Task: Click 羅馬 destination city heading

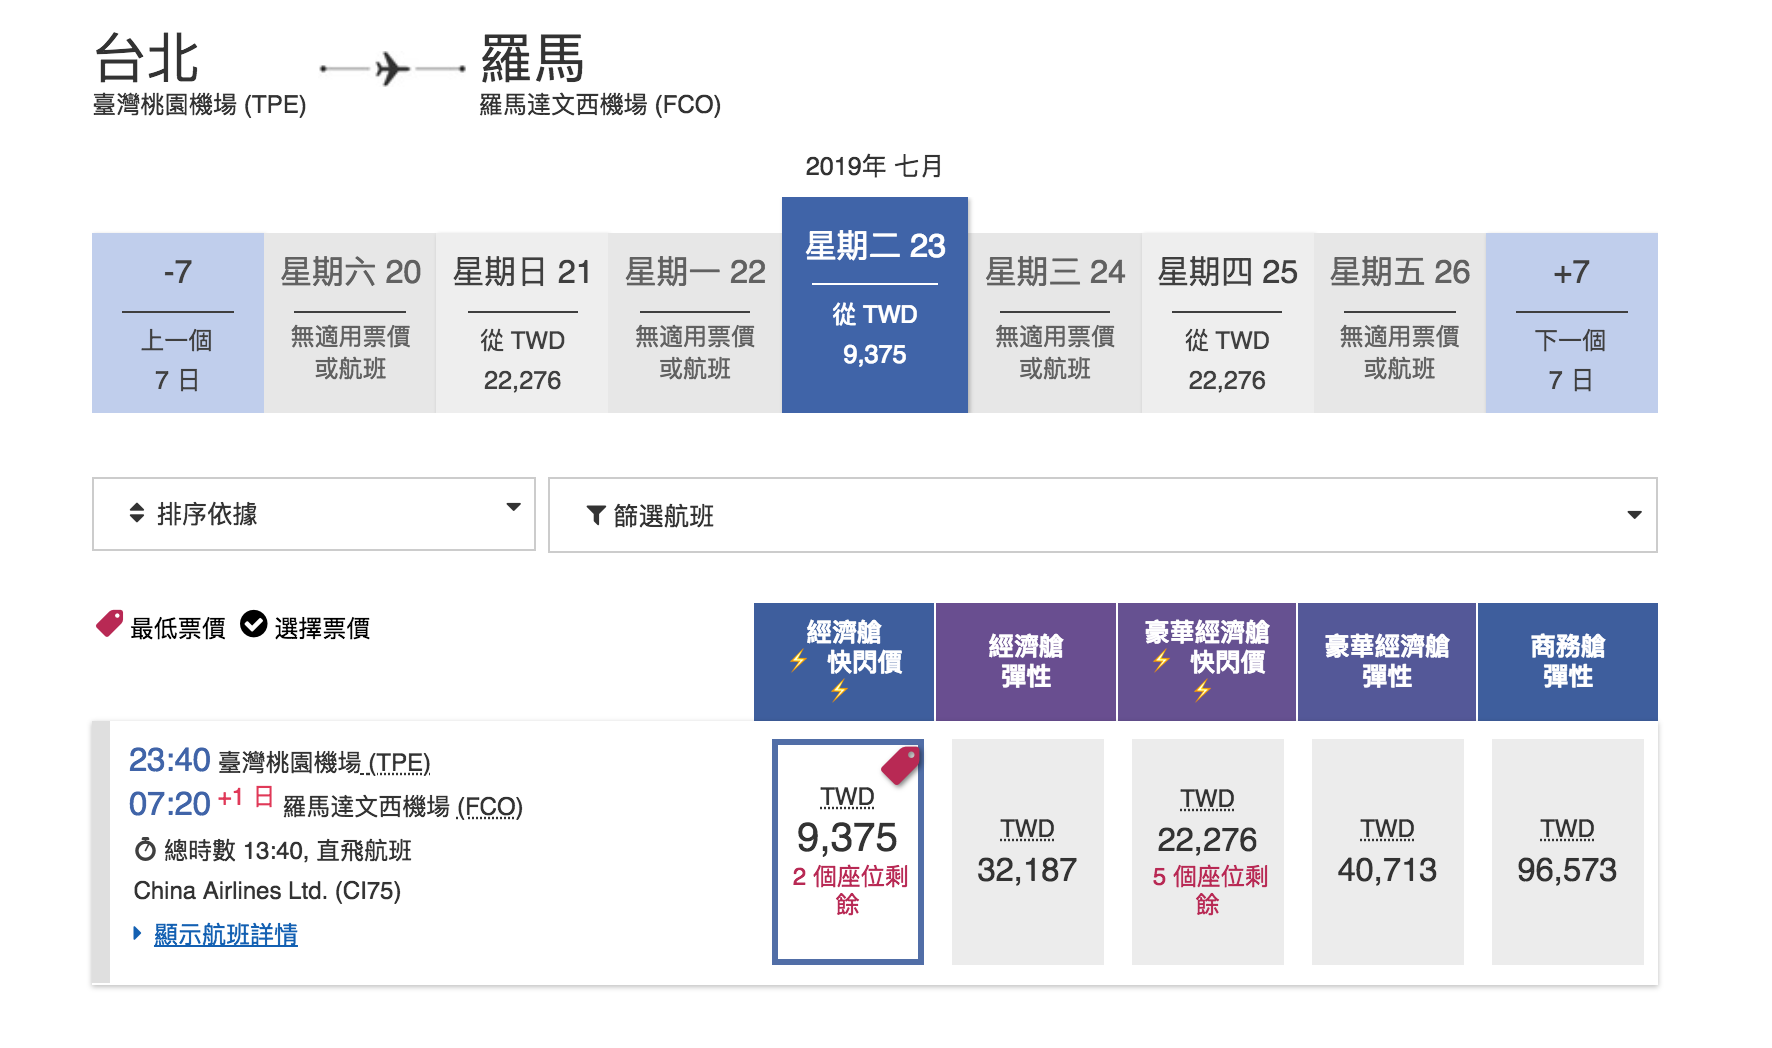Action: pyautogui.click(x=532, y=58)
